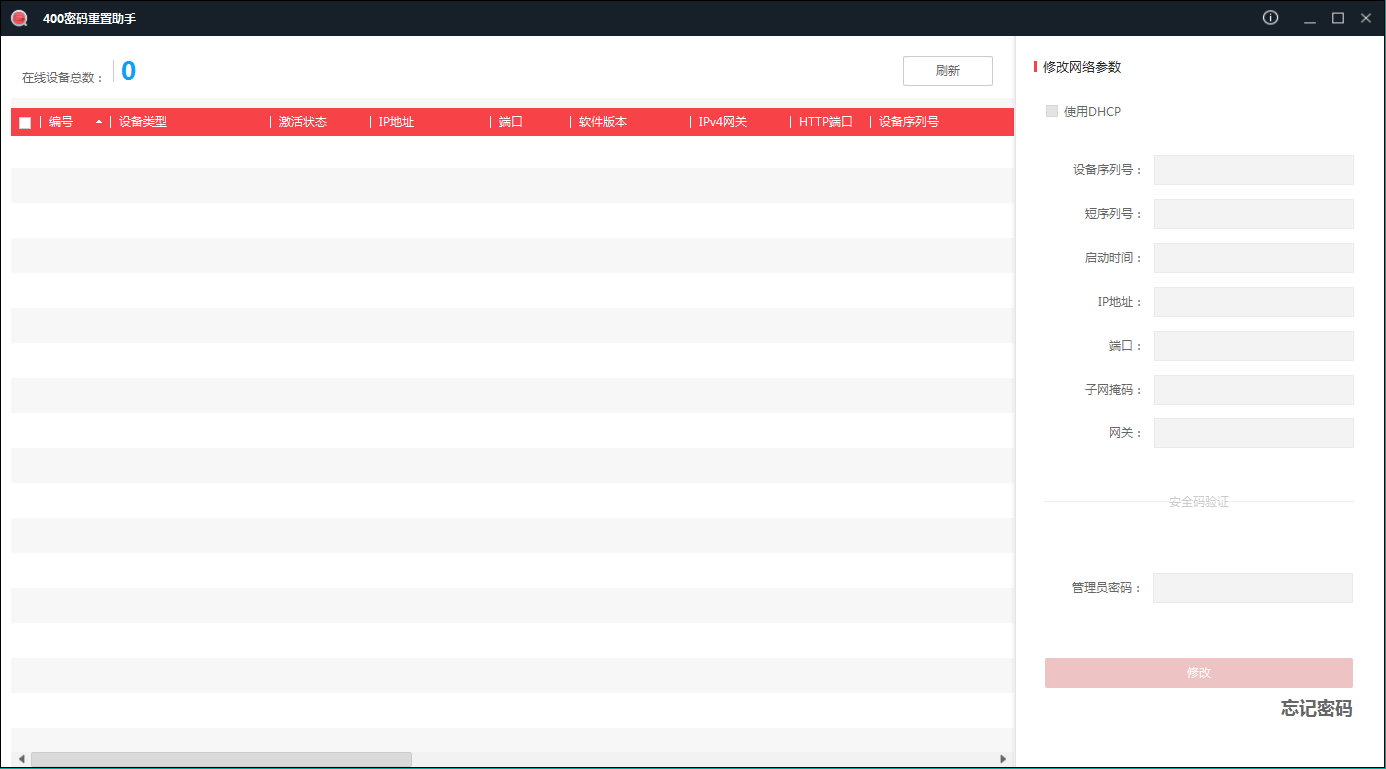Click the 修改 button
The width and height of the screenshot is (1386, 769).
coord(1198,673)
